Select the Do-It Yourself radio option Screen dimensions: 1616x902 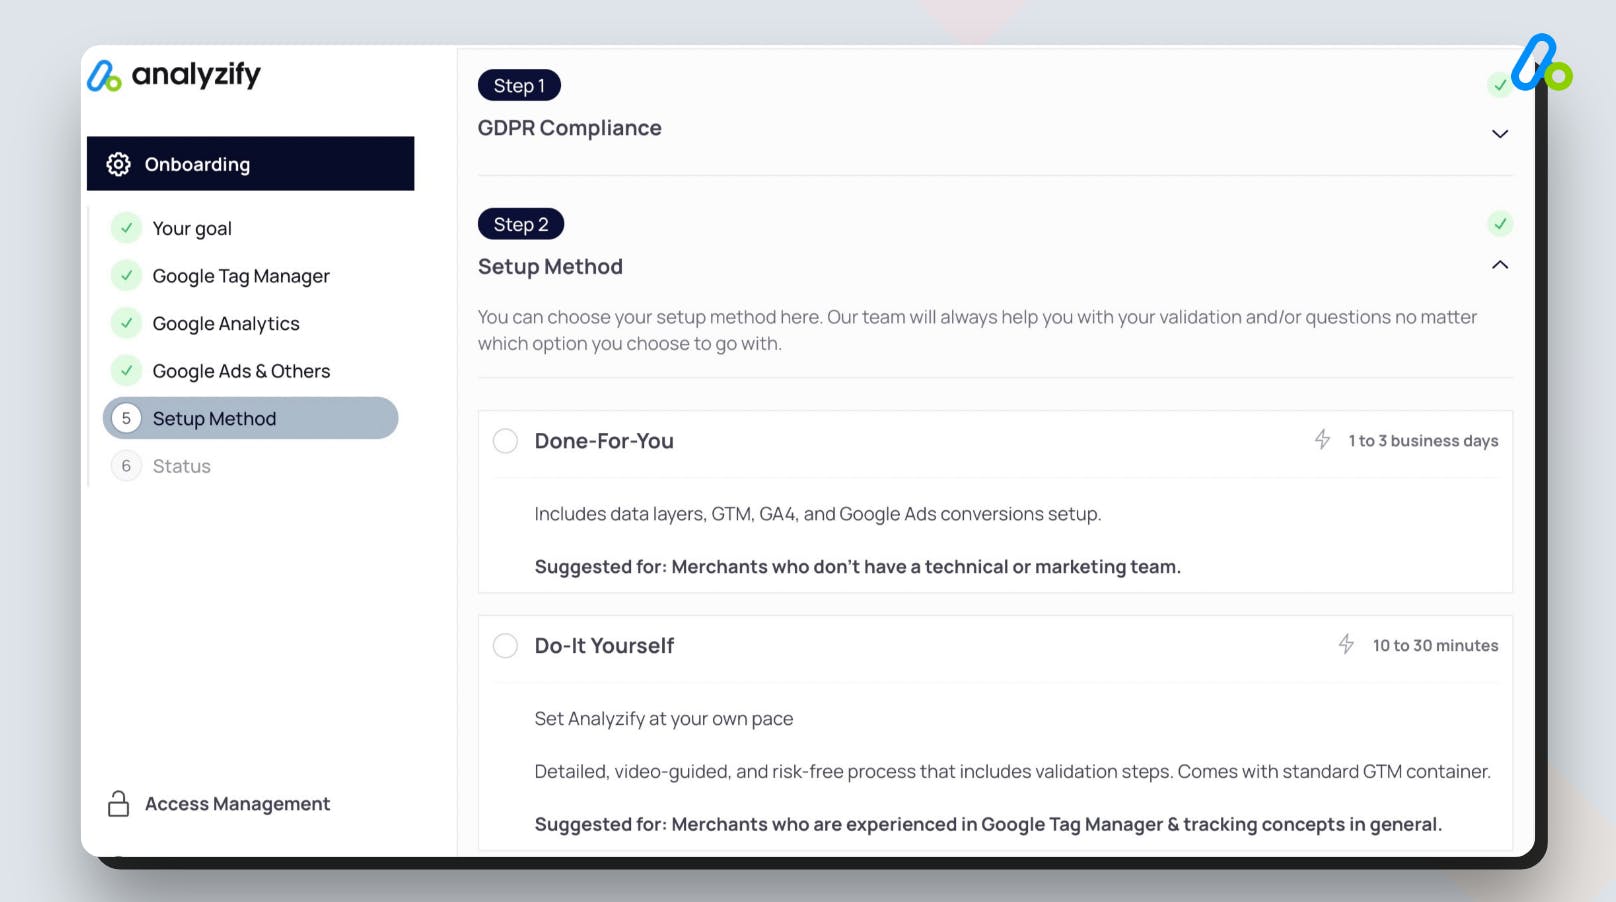(506, 646)
